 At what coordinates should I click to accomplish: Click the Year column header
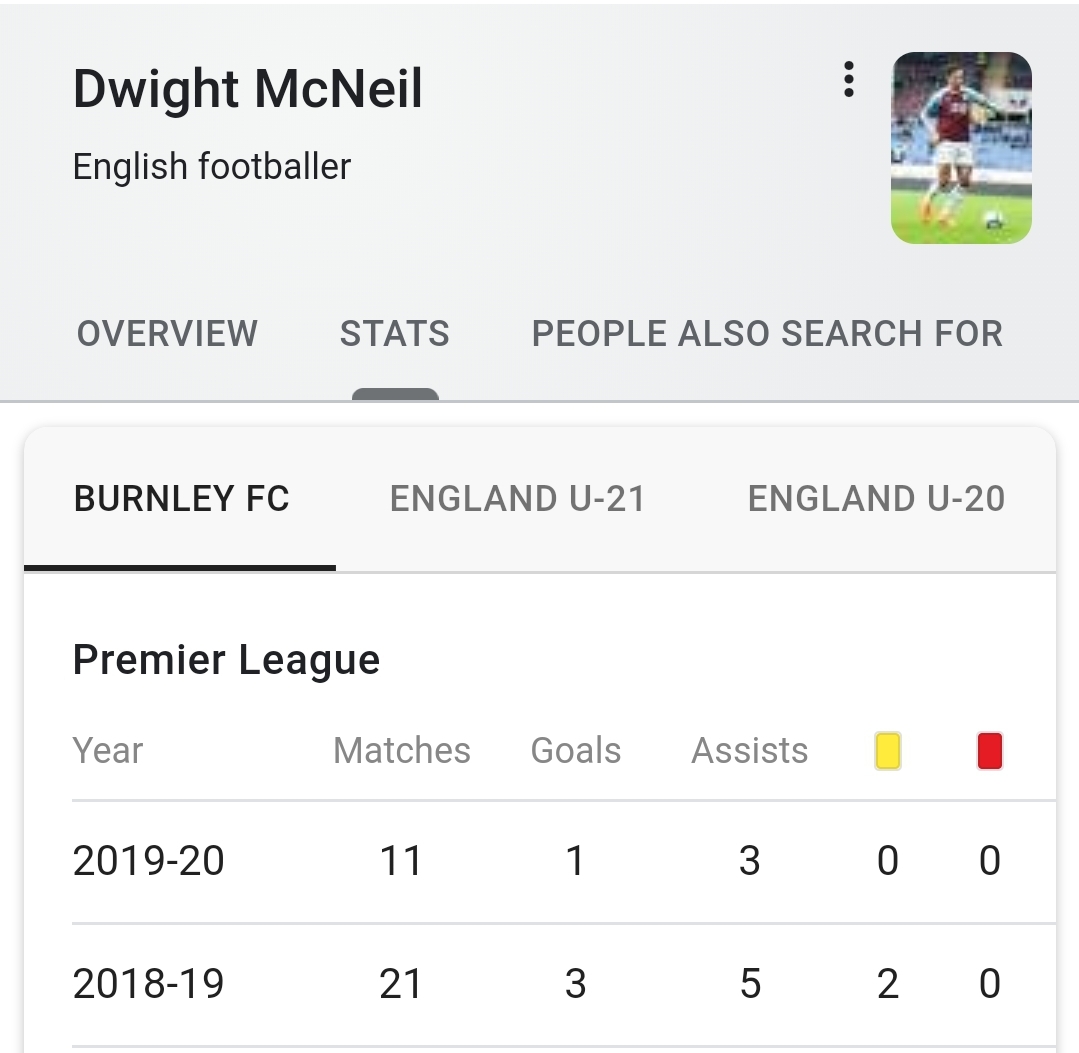pos(108,750)
